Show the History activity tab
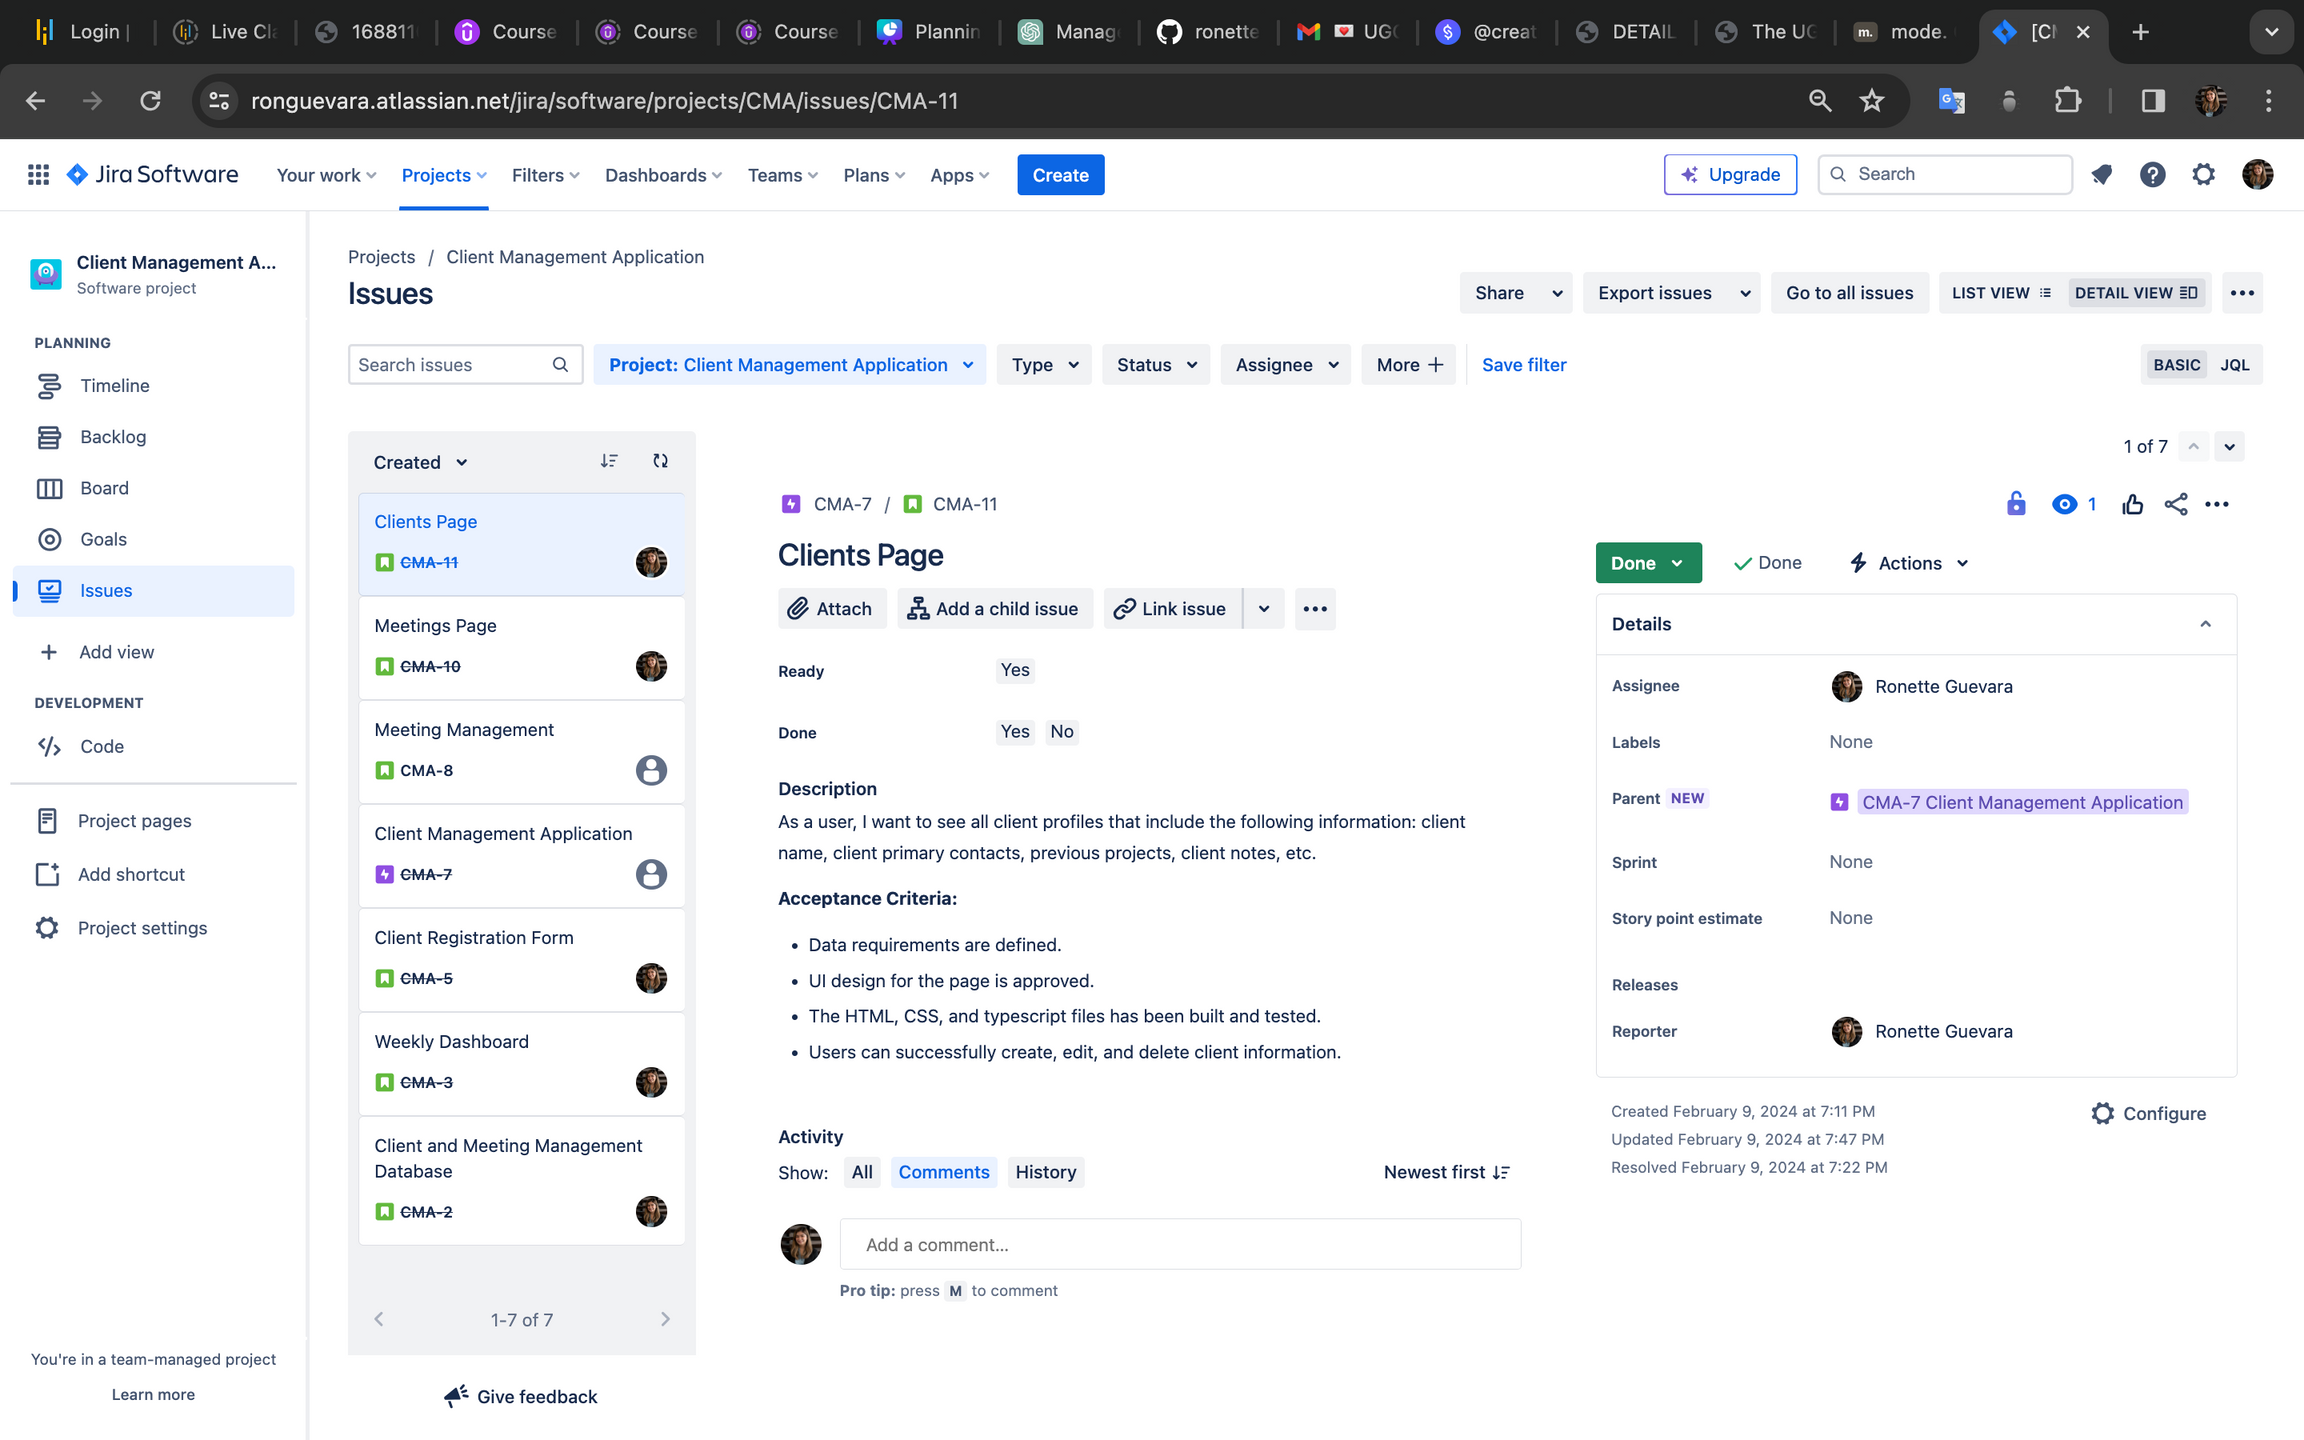Screen dimensions: 2304x1440 point(1045,1172)
